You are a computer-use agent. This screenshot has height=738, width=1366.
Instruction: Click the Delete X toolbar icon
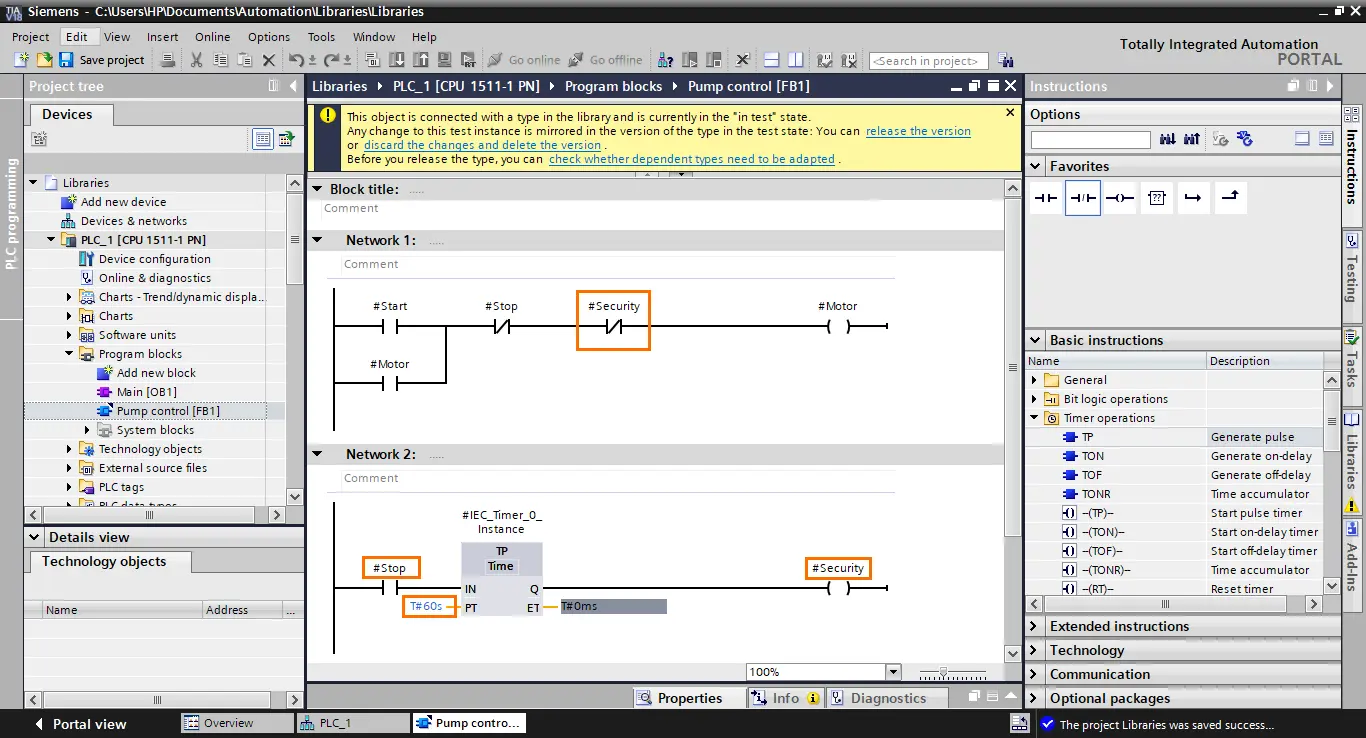pyautogui.click(x=268, y=60)
